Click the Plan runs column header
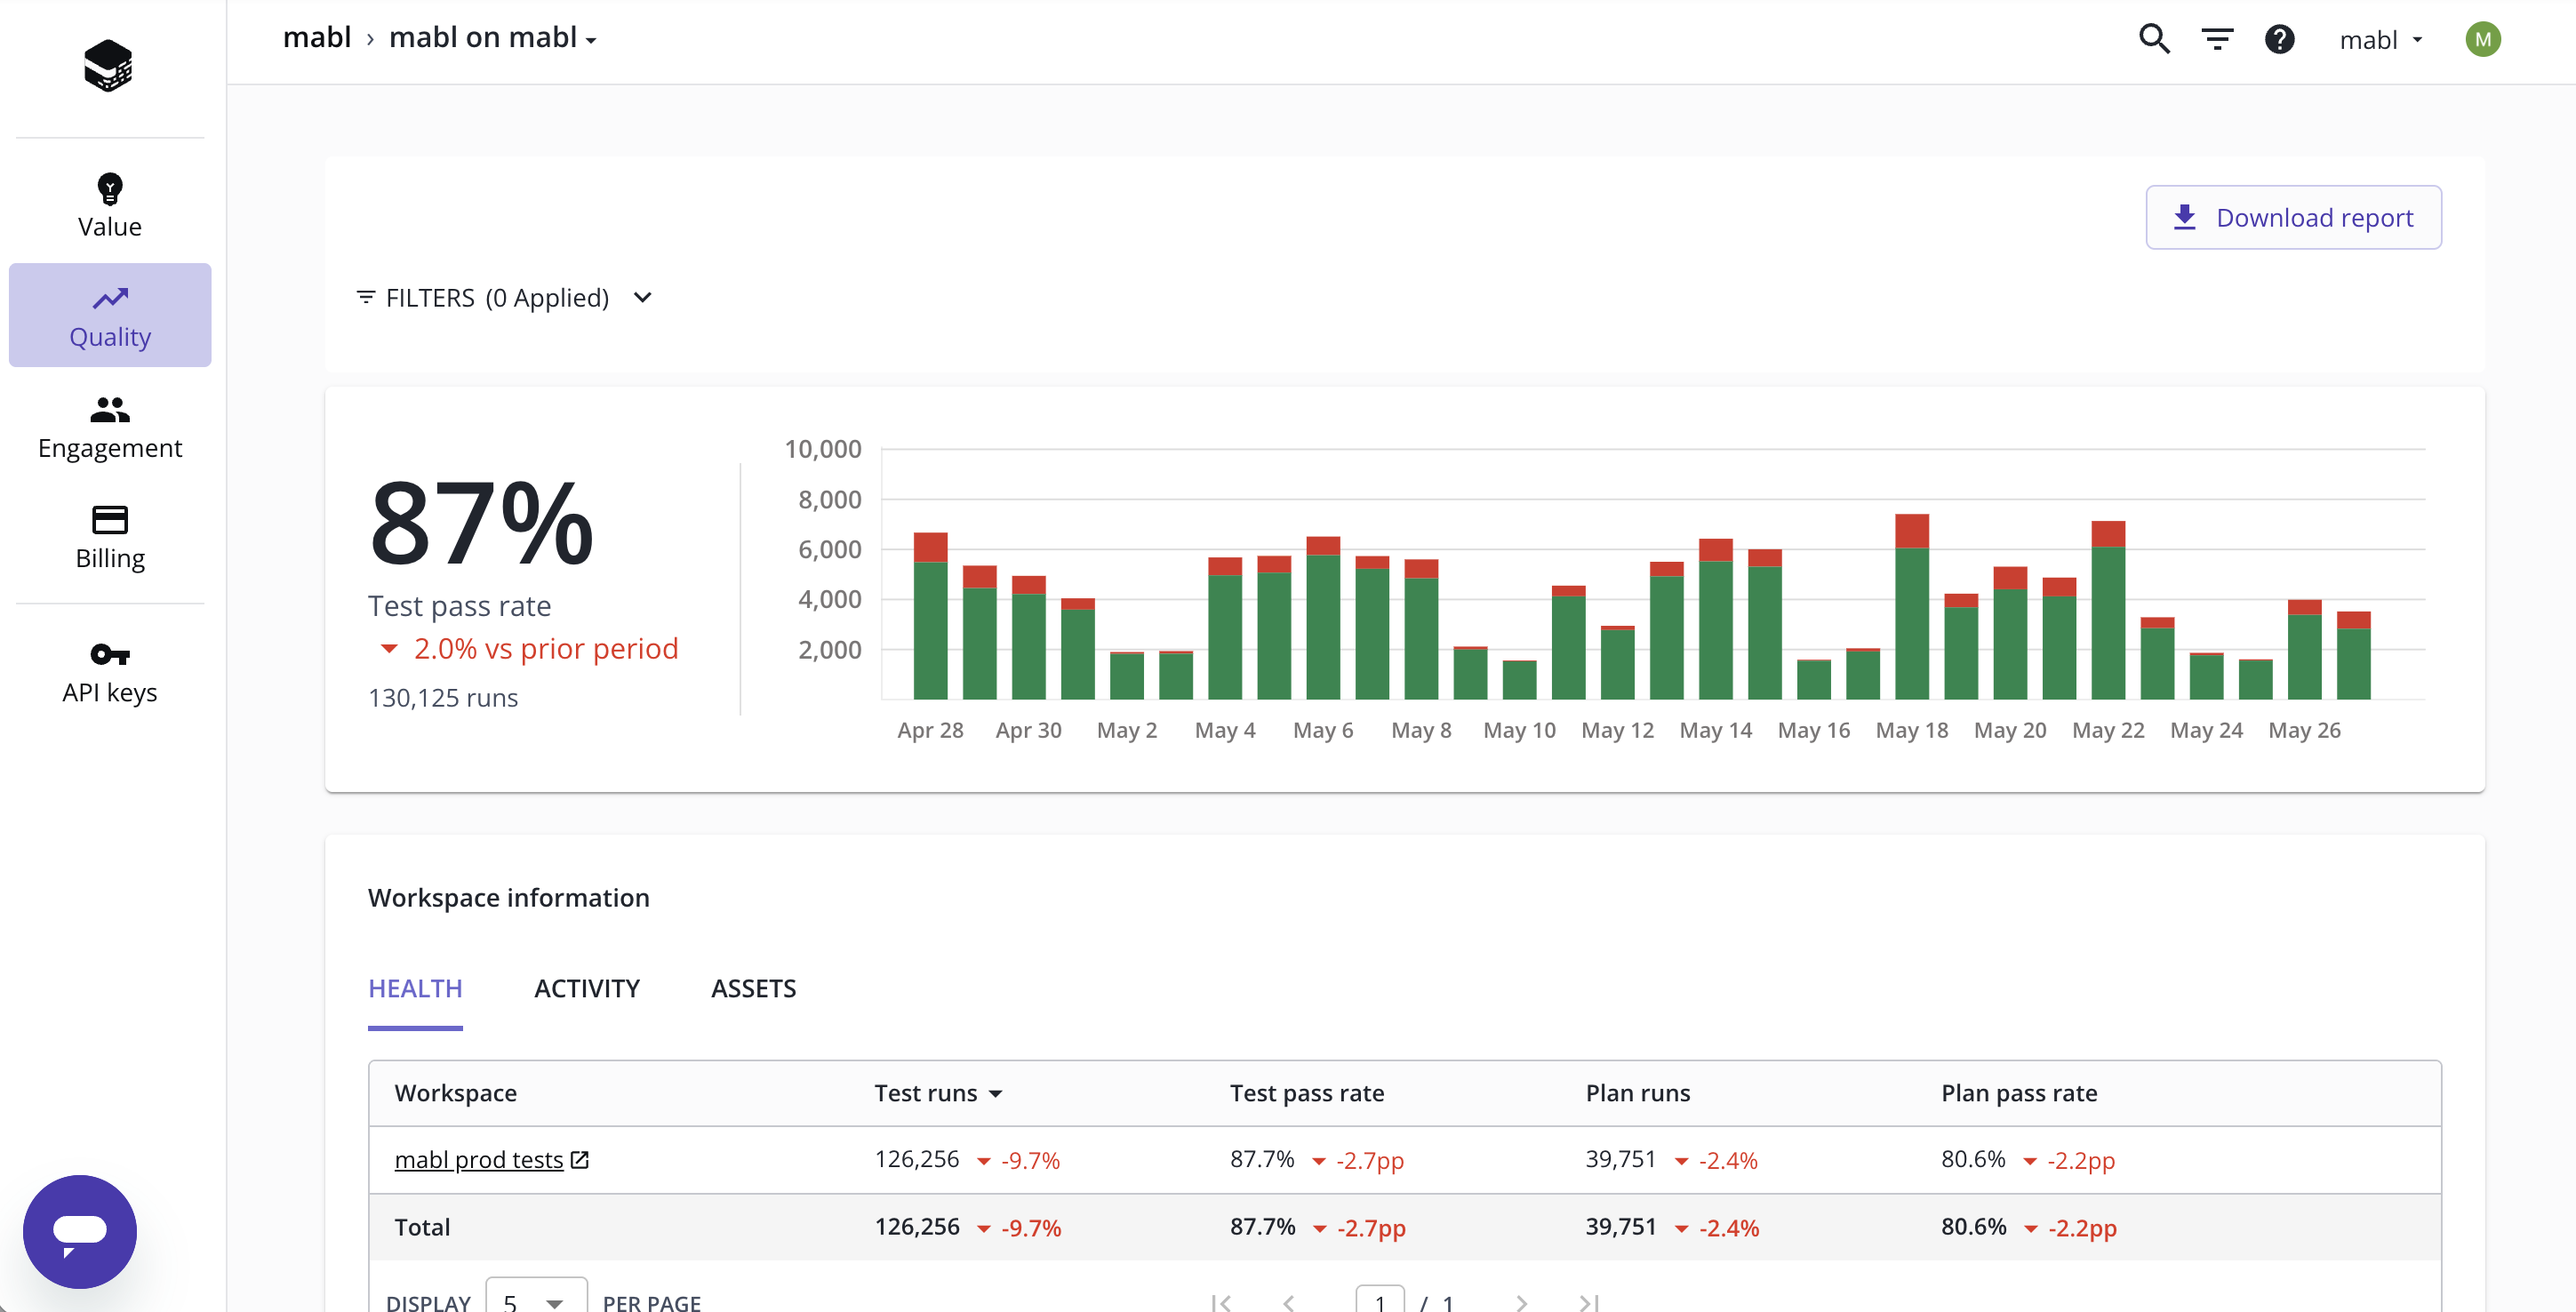Viewport: 2576px width, 1312px height. tap(1637, 1093)
